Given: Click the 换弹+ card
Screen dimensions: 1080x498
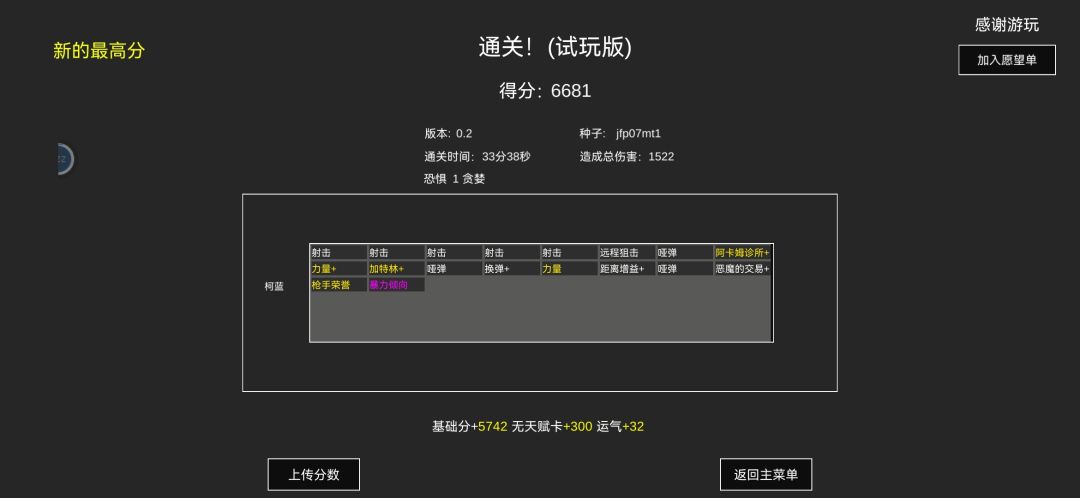Looking at the screenshot, I should tap(512, 269).
